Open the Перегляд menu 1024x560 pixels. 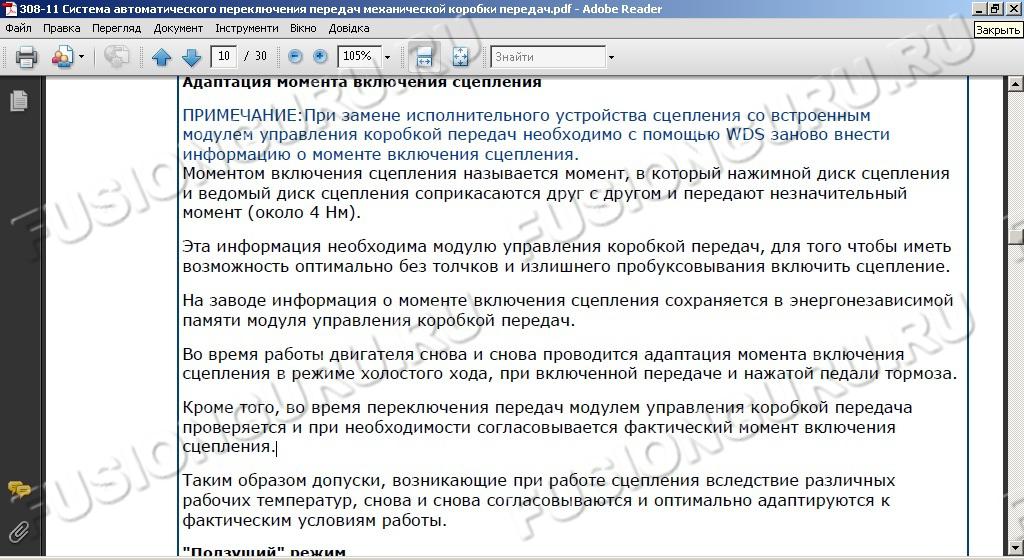coord(116,28)
